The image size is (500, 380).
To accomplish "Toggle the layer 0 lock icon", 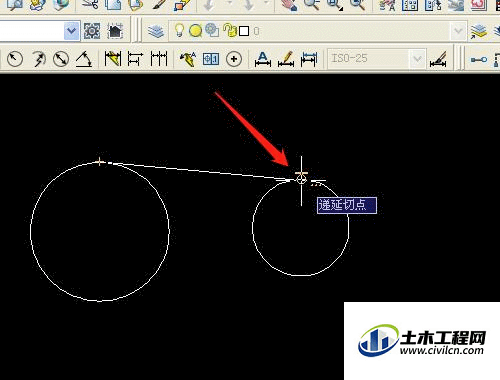I will (230, 30).
